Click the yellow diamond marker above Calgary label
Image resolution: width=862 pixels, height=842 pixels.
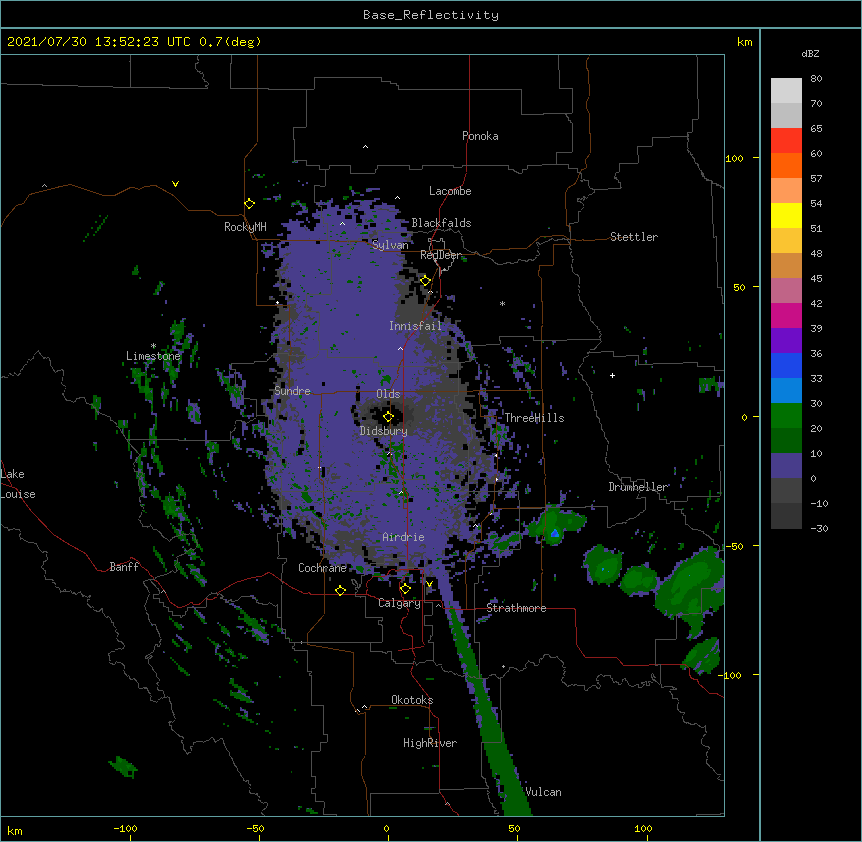[405, 589]
